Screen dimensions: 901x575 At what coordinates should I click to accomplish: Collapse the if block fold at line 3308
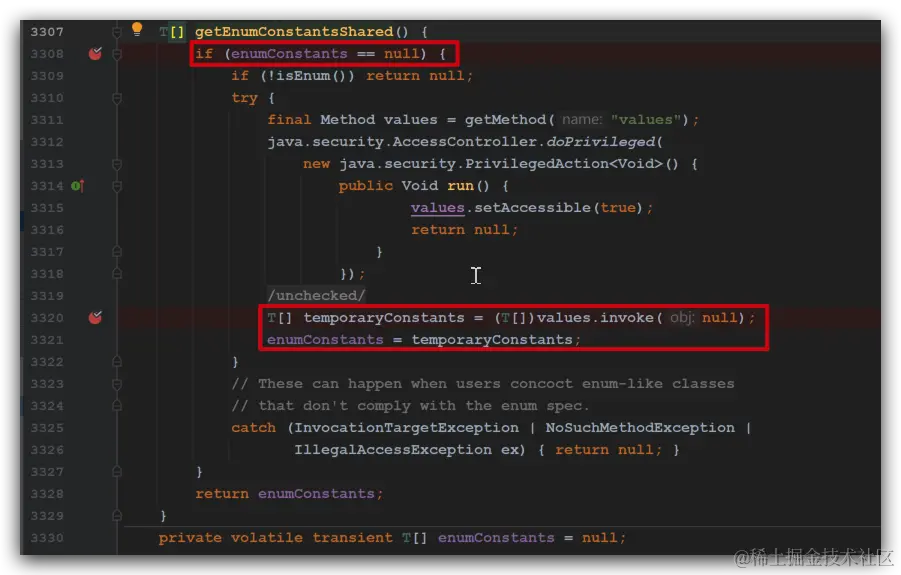(x=117, y=53)
